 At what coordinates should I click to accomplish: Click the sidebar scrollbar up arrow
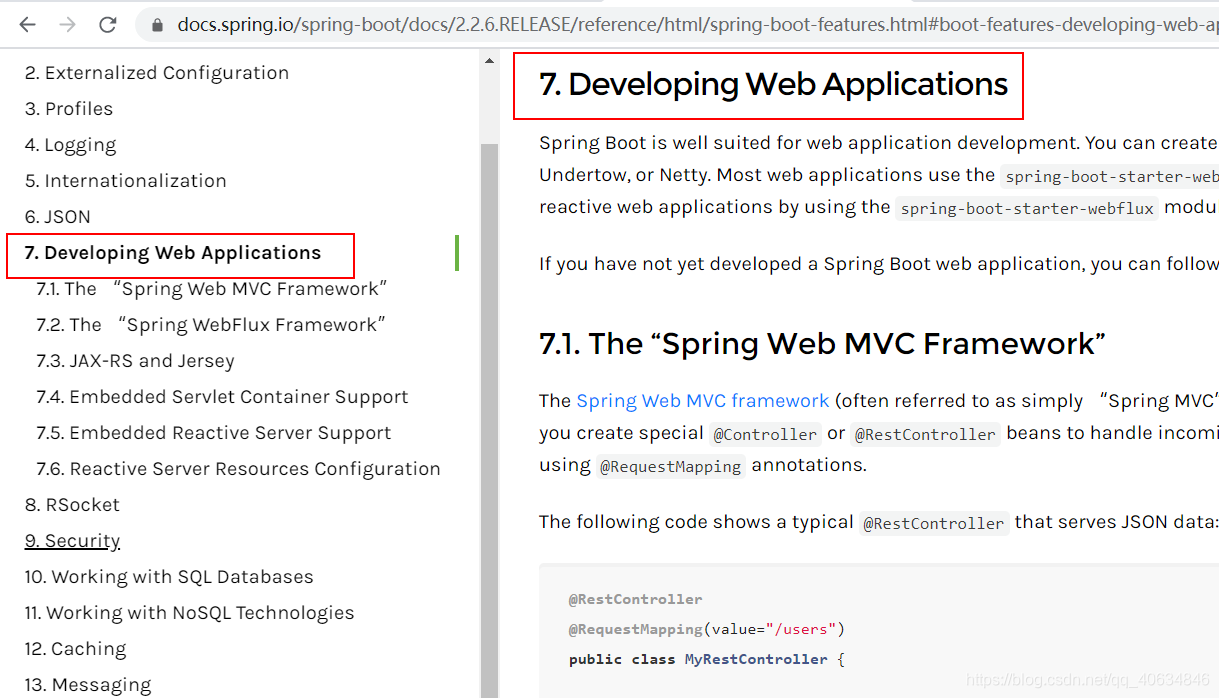point(489,61)
